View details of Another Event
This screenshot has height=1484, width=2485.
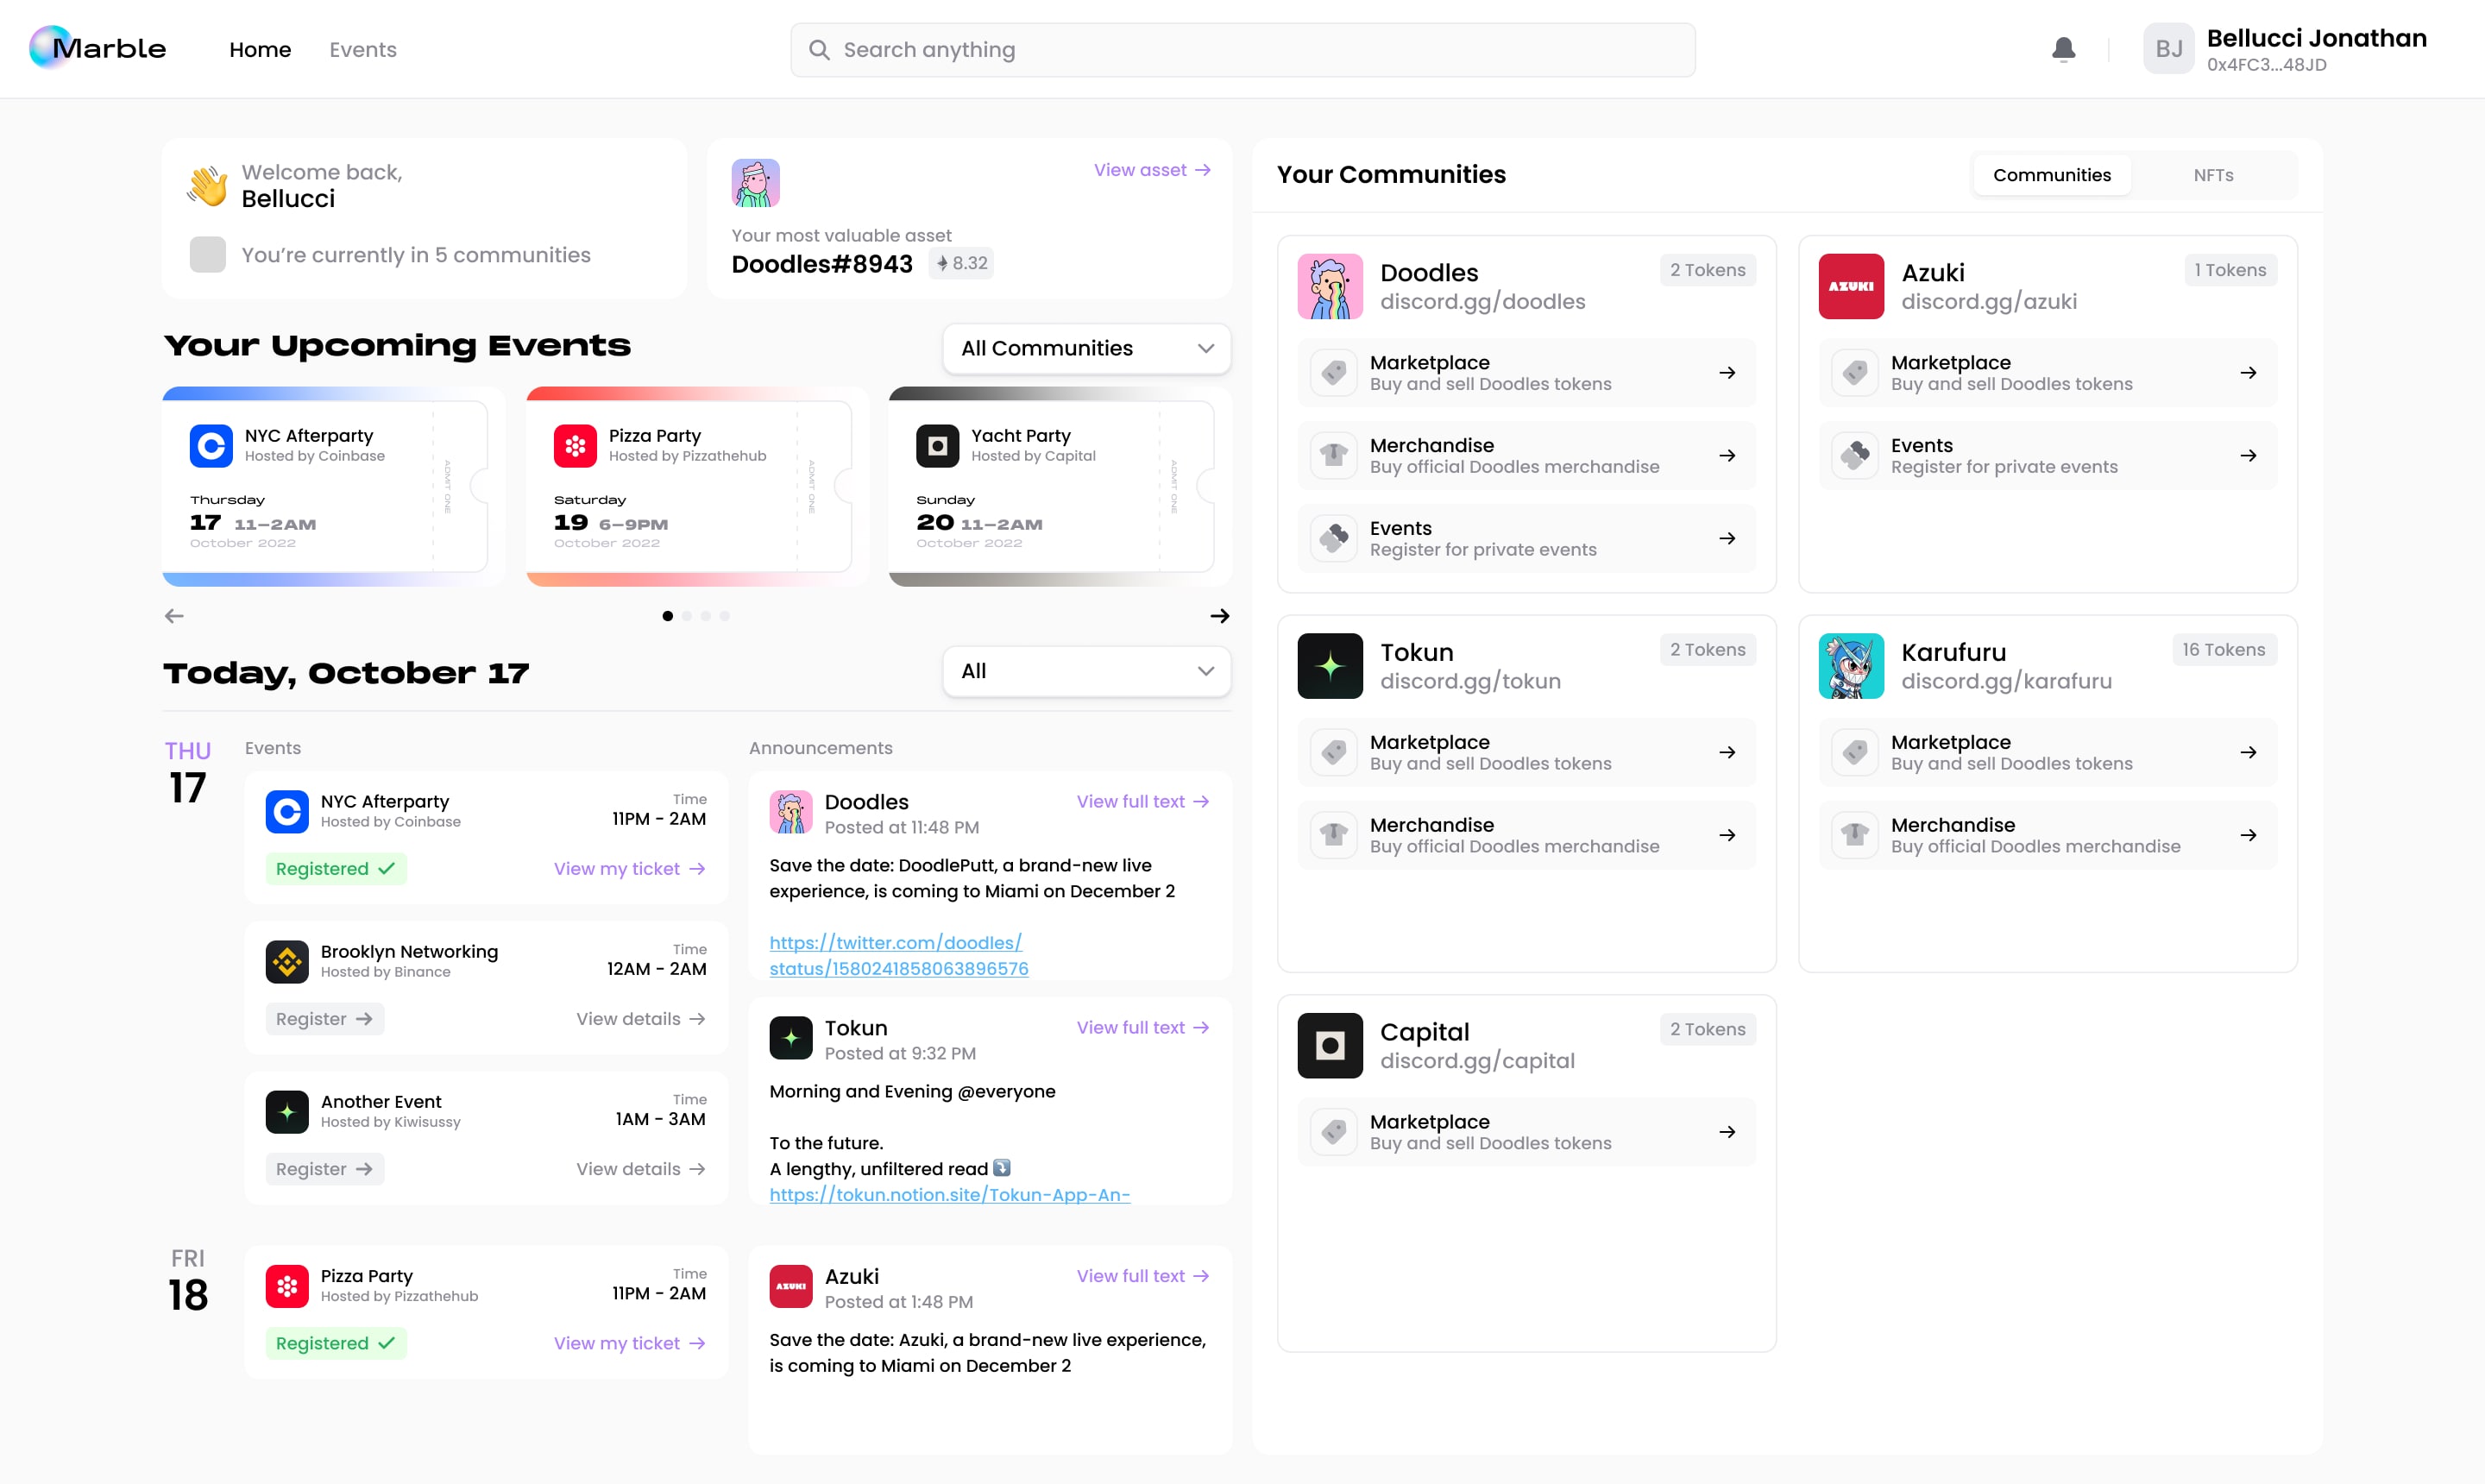(x=641, y=1169)
